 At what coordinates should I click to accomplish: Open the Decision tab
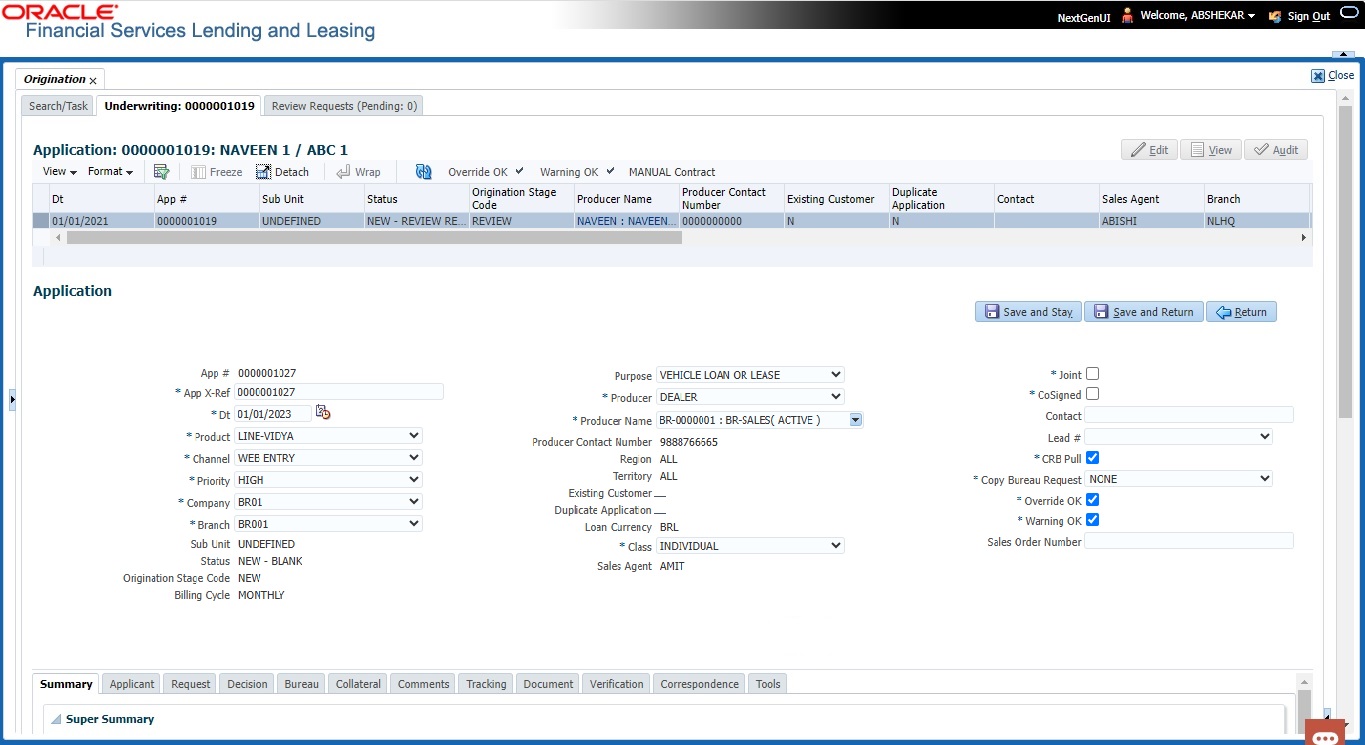pyautogui.click(x=247, y=684)
